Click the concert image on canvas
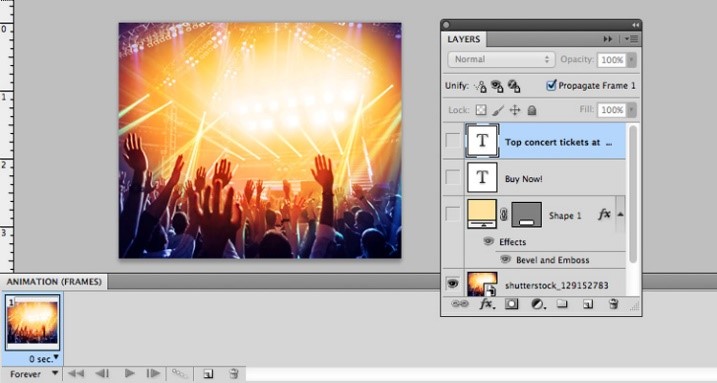 point(260,140)
